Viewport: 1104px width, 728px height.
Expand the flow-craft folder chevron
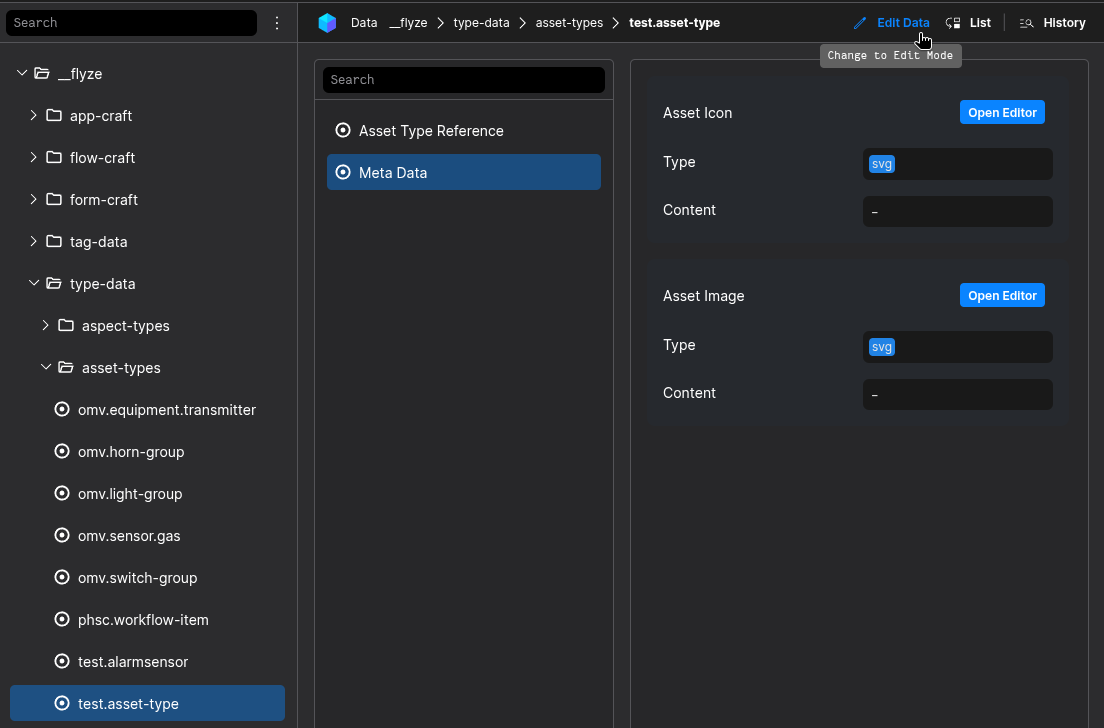34,158
